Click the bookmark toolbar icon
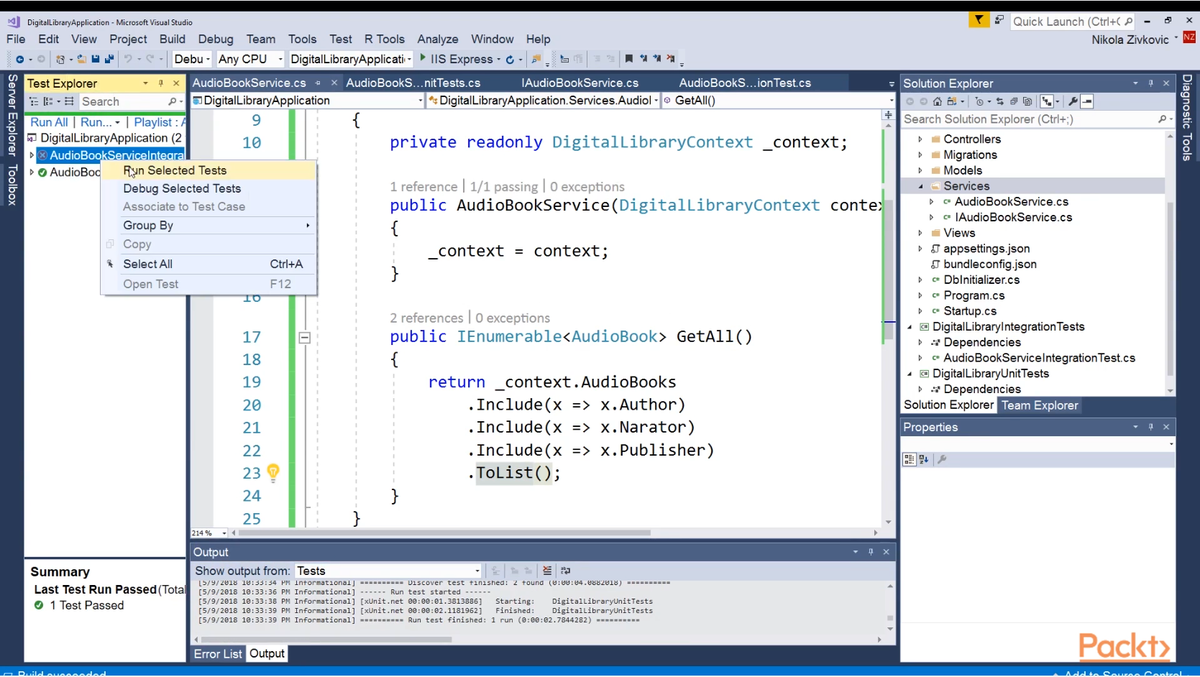 coord(629,59)
